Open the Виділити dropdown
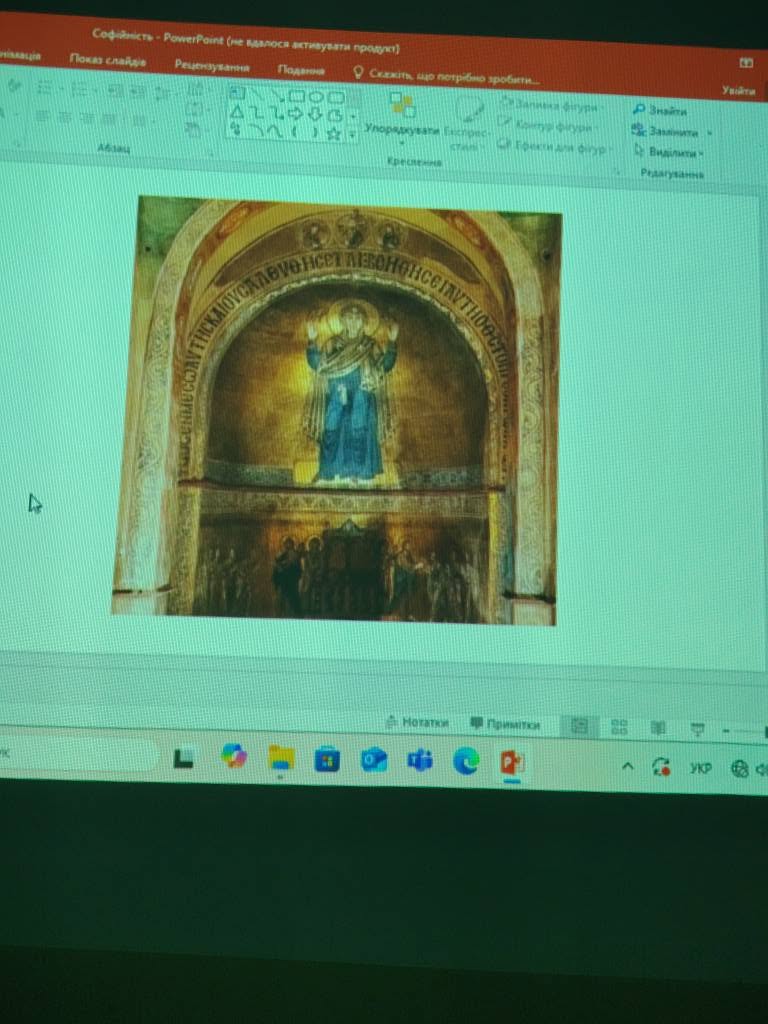768x1024 pixels. coord(668,152)
